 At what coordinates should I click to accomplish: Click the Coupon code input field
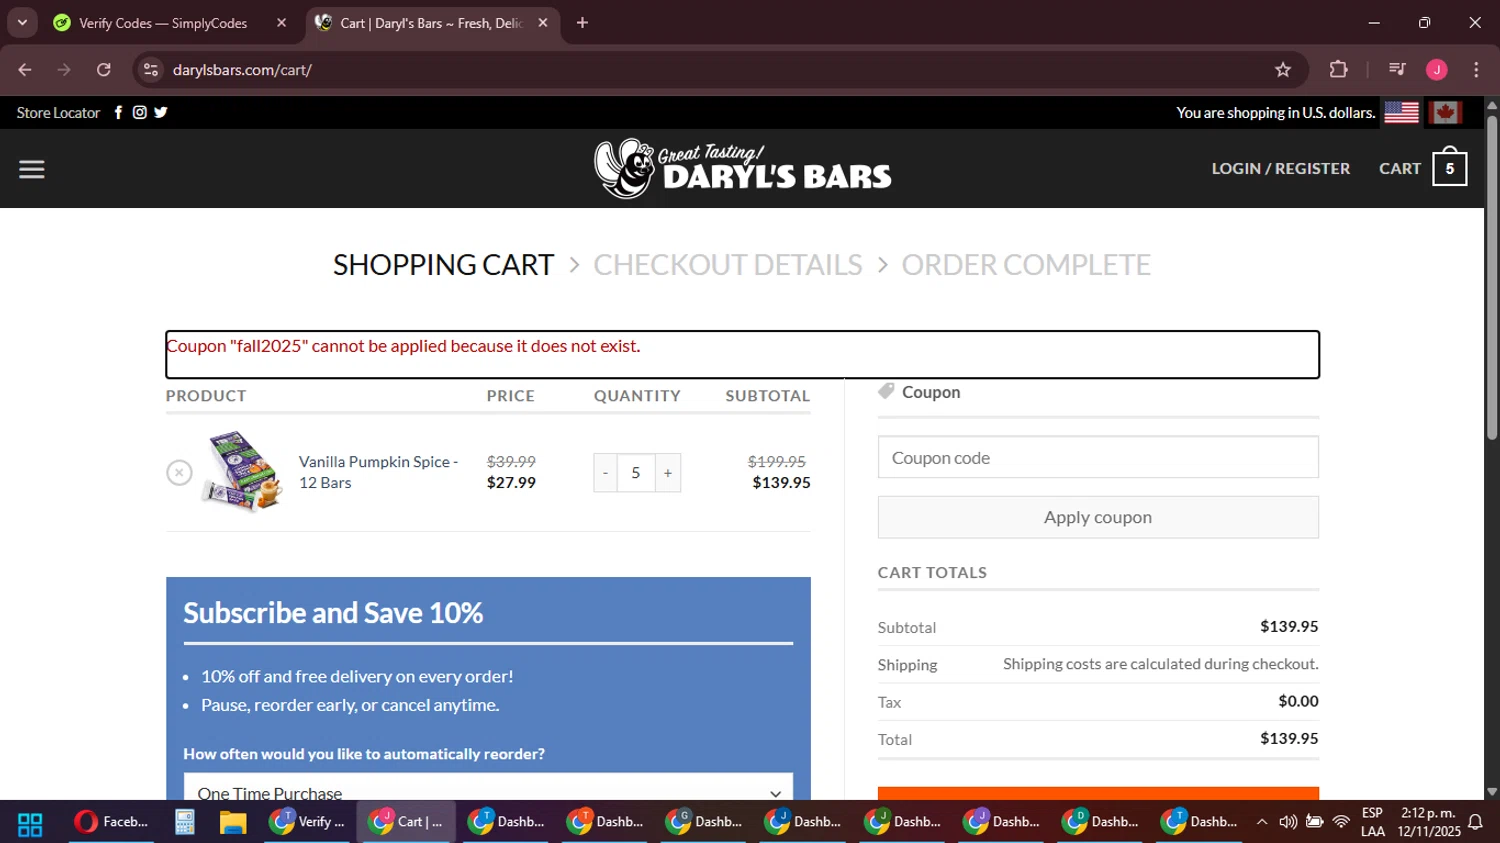tap(1098, 457)
